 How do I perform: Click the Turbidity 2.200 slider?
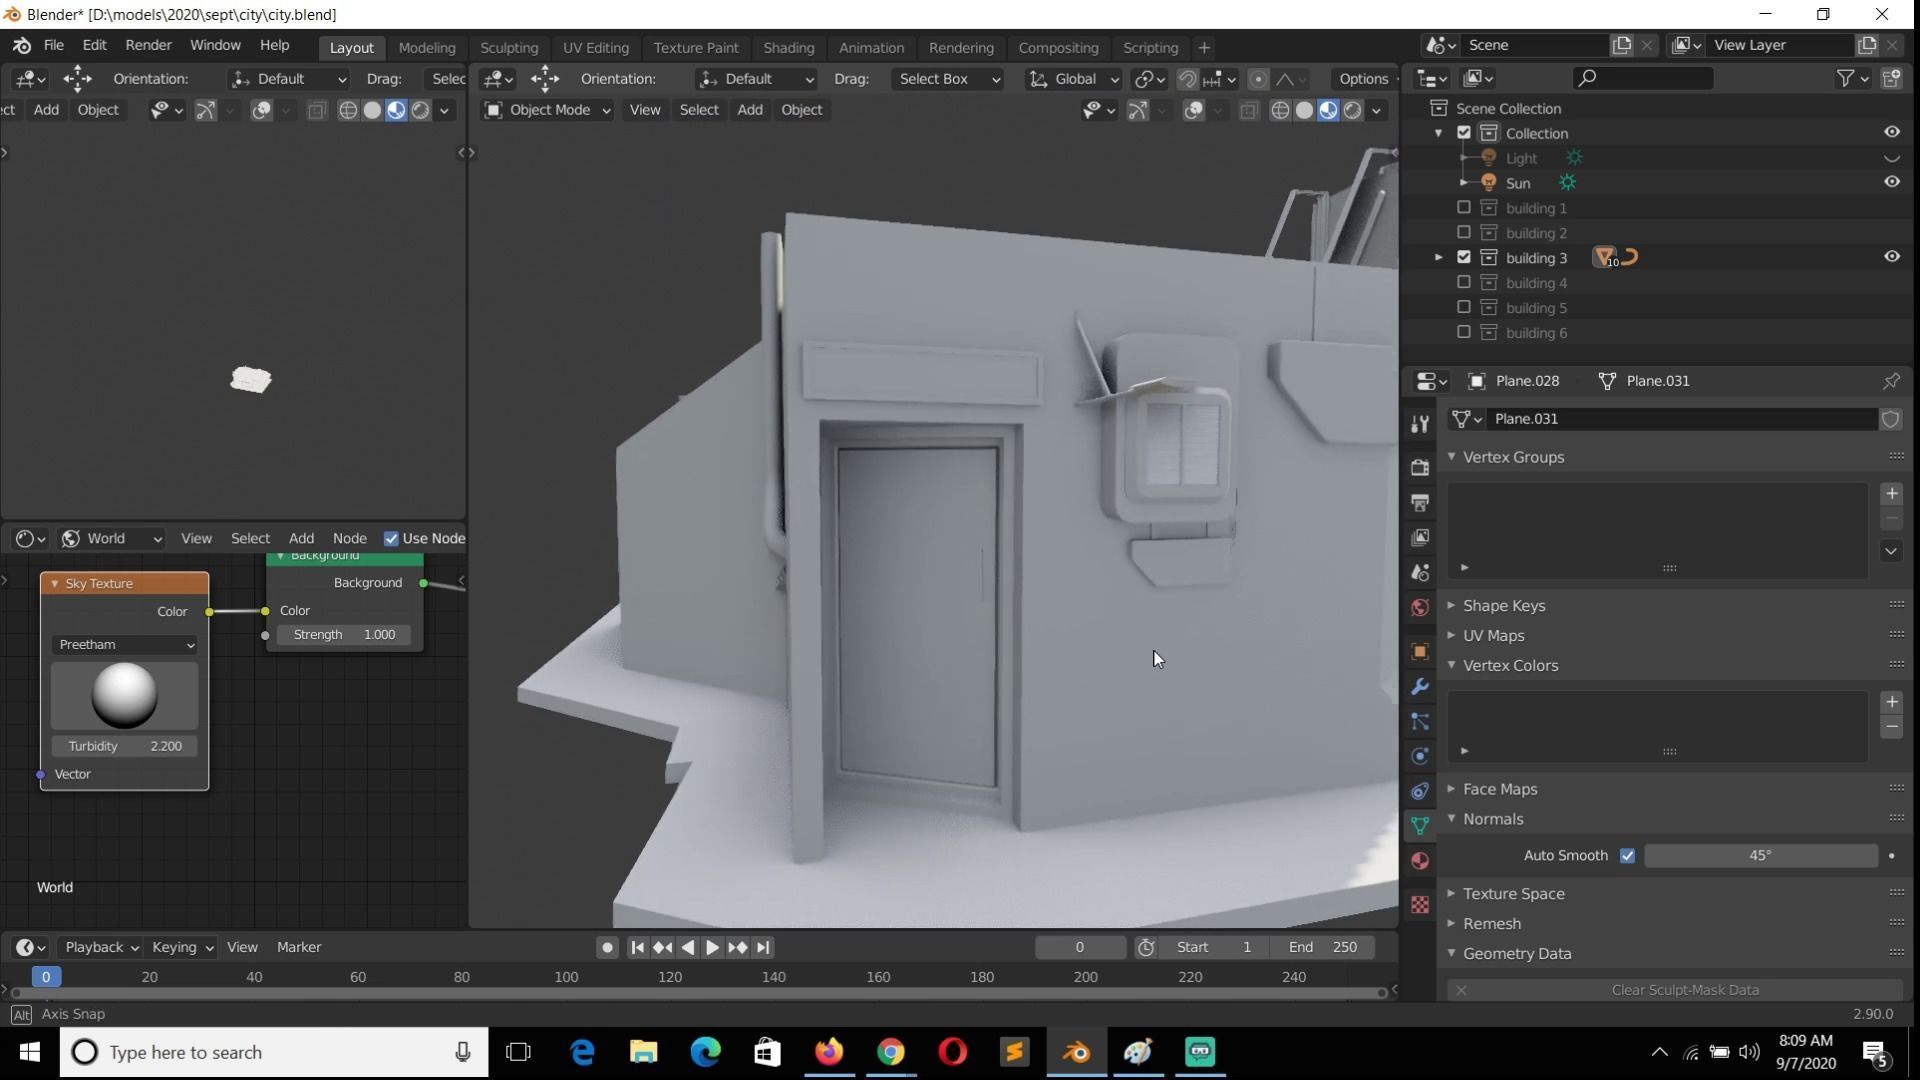tap(125, 746)
